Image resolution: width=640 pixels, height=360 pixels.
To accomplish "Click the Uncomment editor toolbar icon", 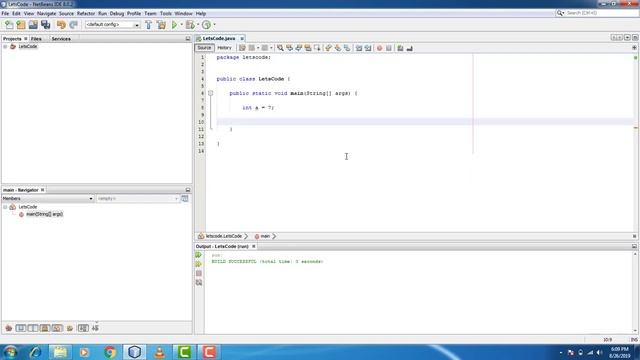I will coord(410,48).
